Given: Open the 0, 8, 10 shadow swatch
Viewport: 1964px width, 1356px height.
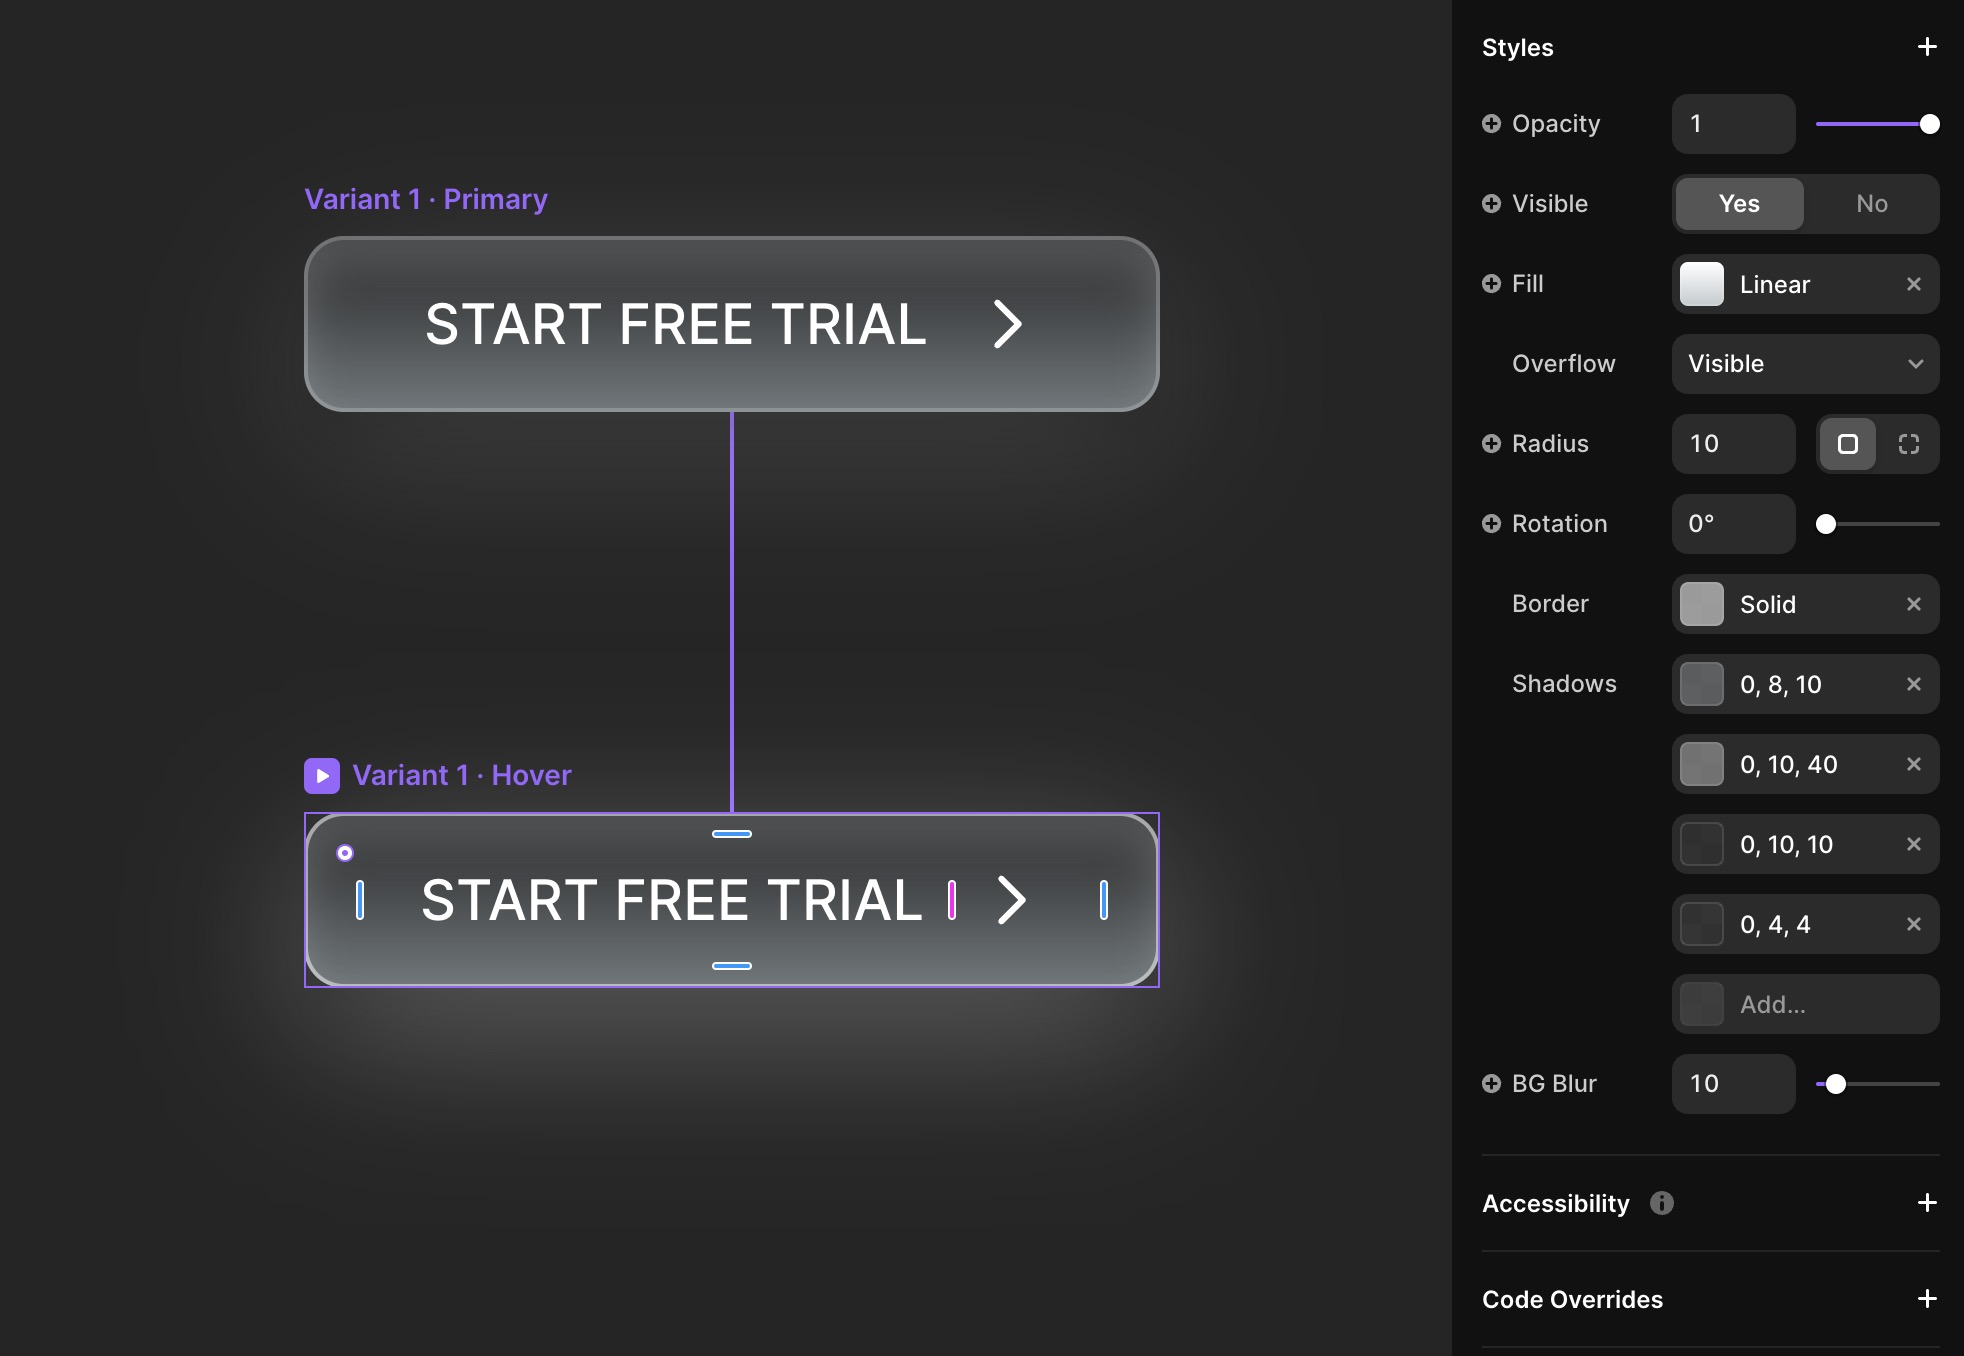Looking at the screenshot, I should click(1701, 684).
